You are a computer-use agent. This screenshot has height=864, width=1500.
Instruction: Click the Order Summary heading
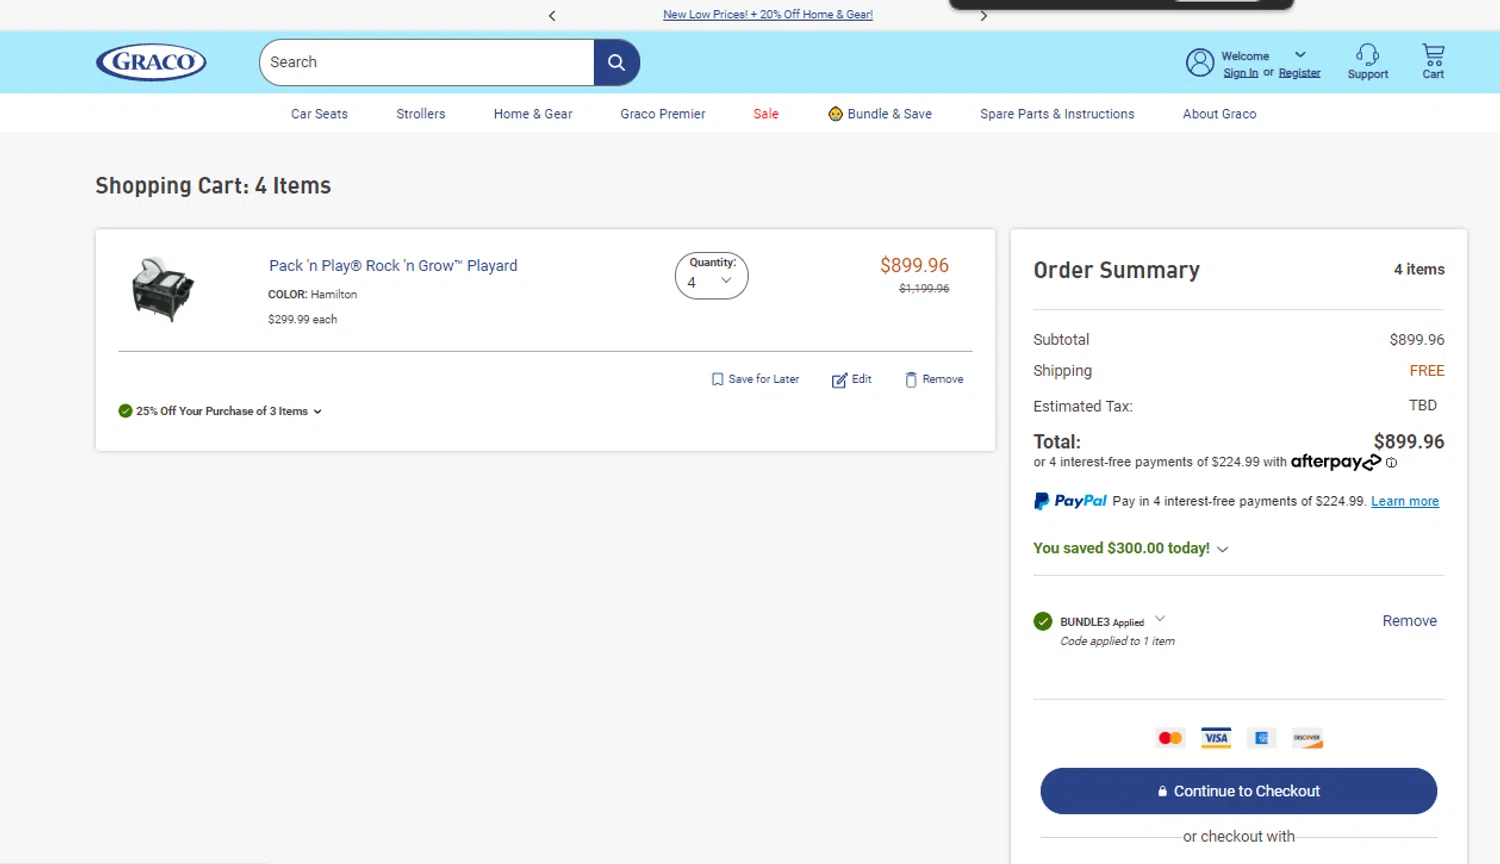(x=1116, y=271)
